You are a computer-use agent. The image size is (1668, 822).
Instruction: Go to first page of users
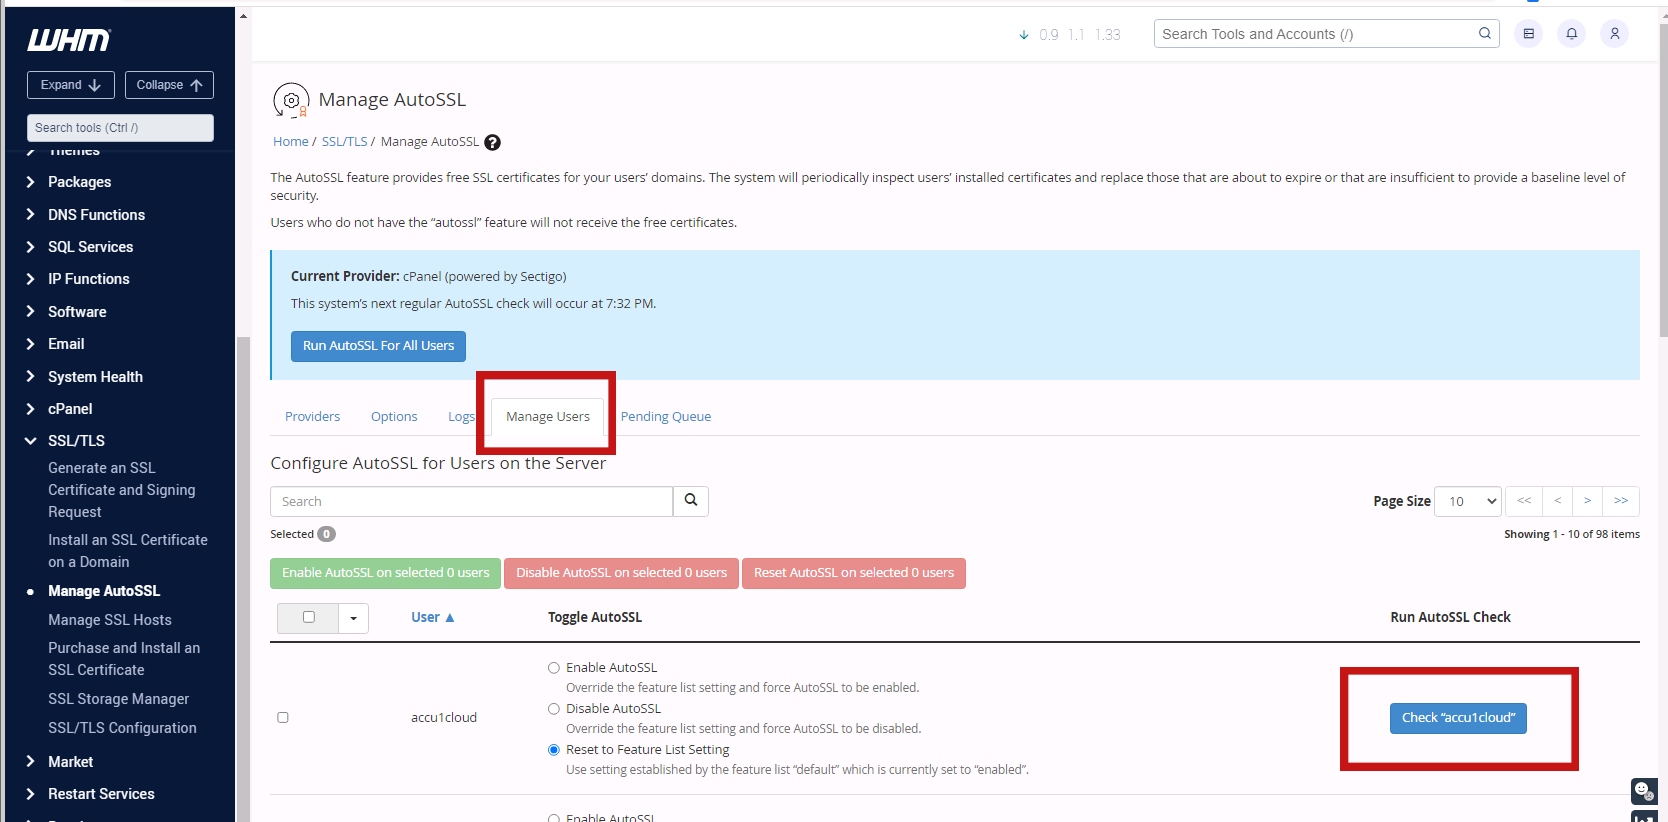pyautogui.click(x=1524, y=501)
